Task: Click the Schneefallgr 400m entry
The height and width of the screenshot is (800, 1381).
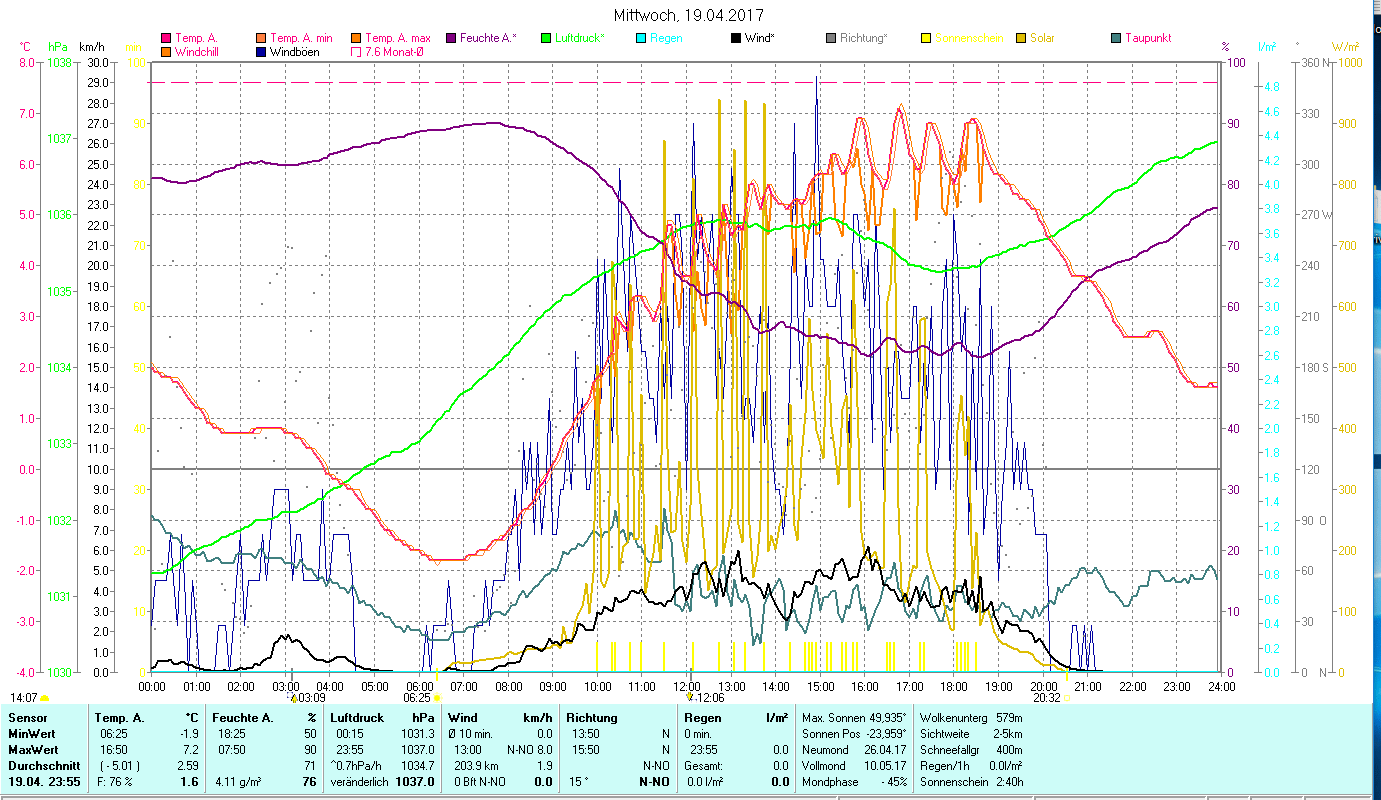Action: click(x=971, y=750)
